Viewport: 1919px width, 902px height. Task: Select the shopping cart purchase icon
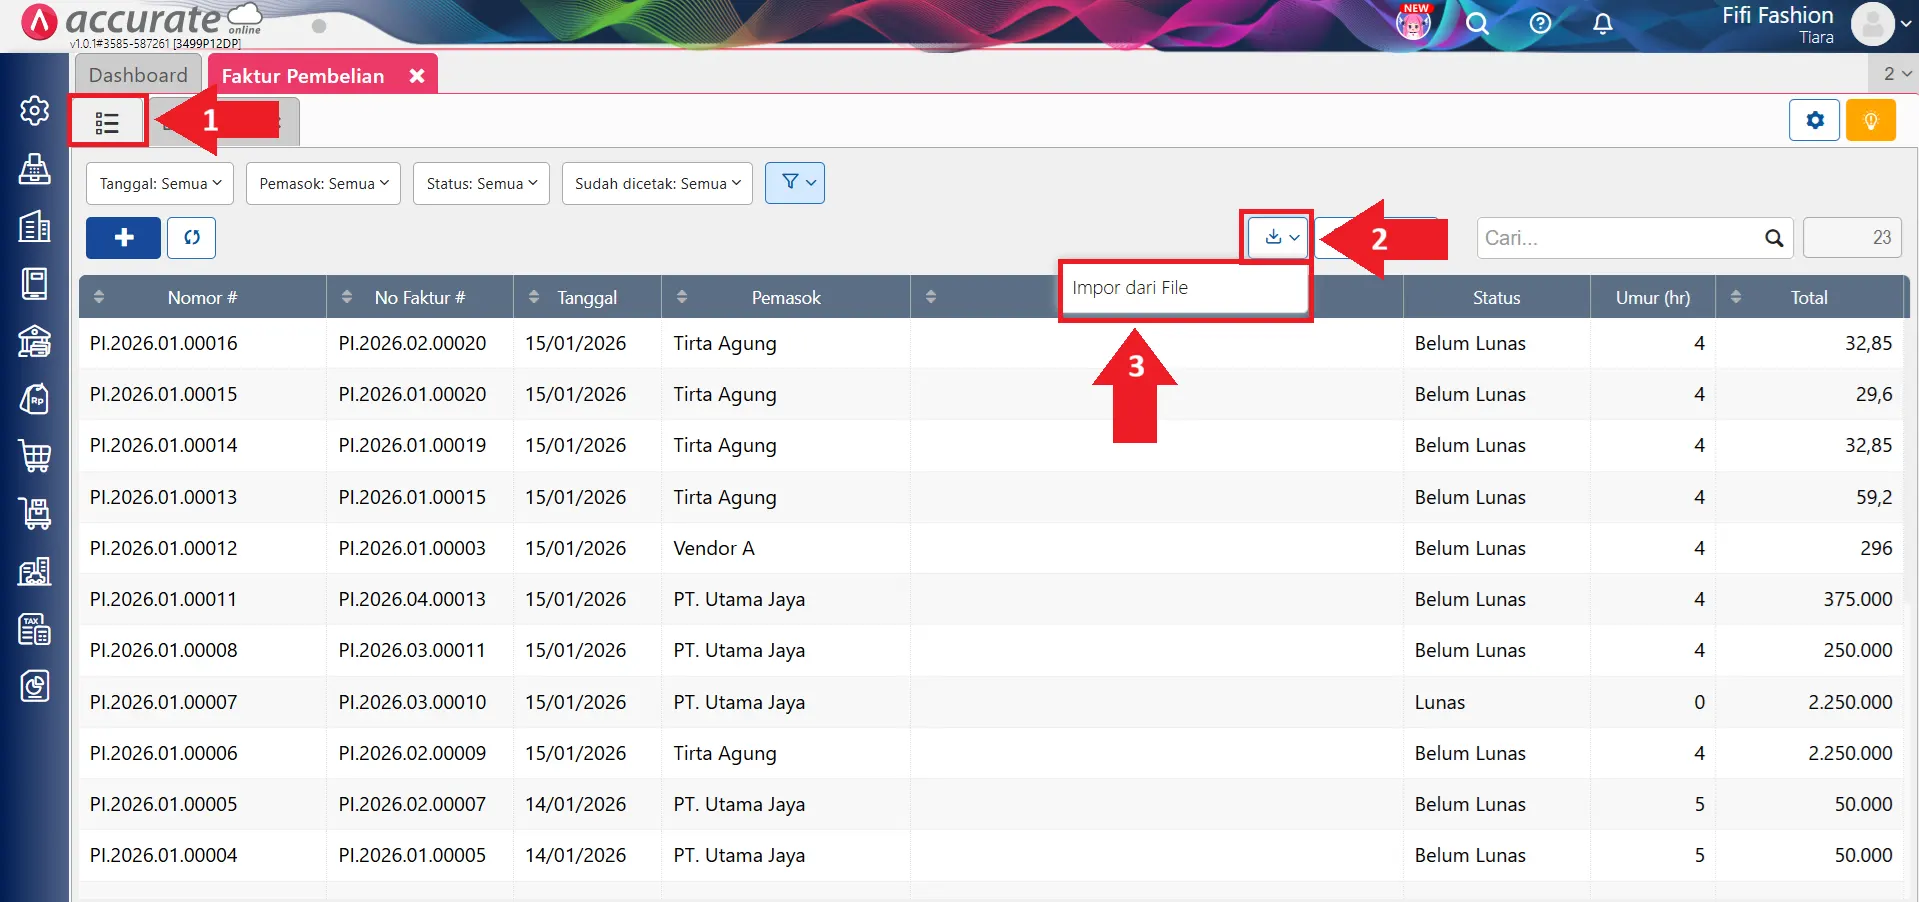(x=35, y=456)
